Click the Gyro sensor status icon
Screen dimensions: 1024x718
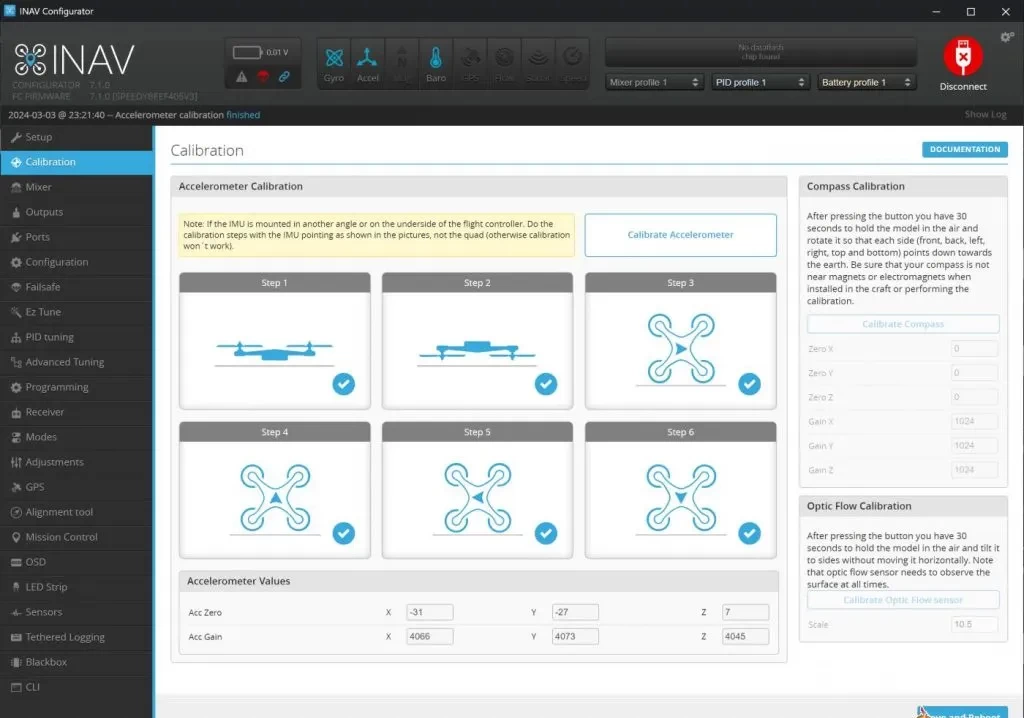pyautogui.click(x=334, y=63)
